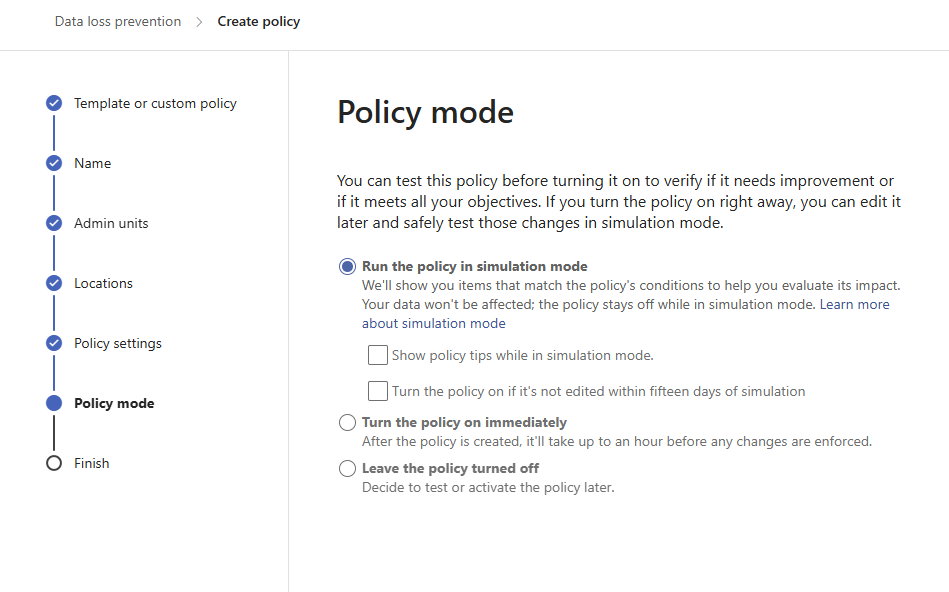Viewport: 949px width, 592px height.
Task: Check Turn the policy on after fifteen days
Action: pos(378,391)
